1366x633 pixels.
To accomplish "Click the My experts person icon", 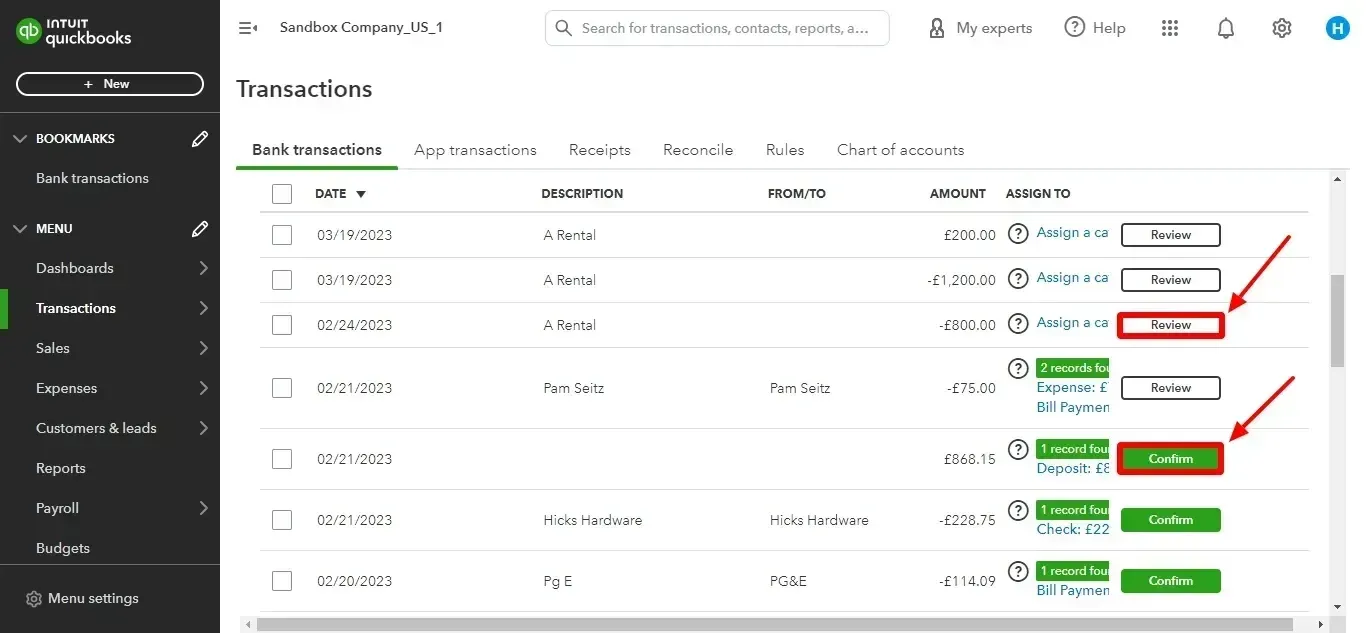I will 937,28.
